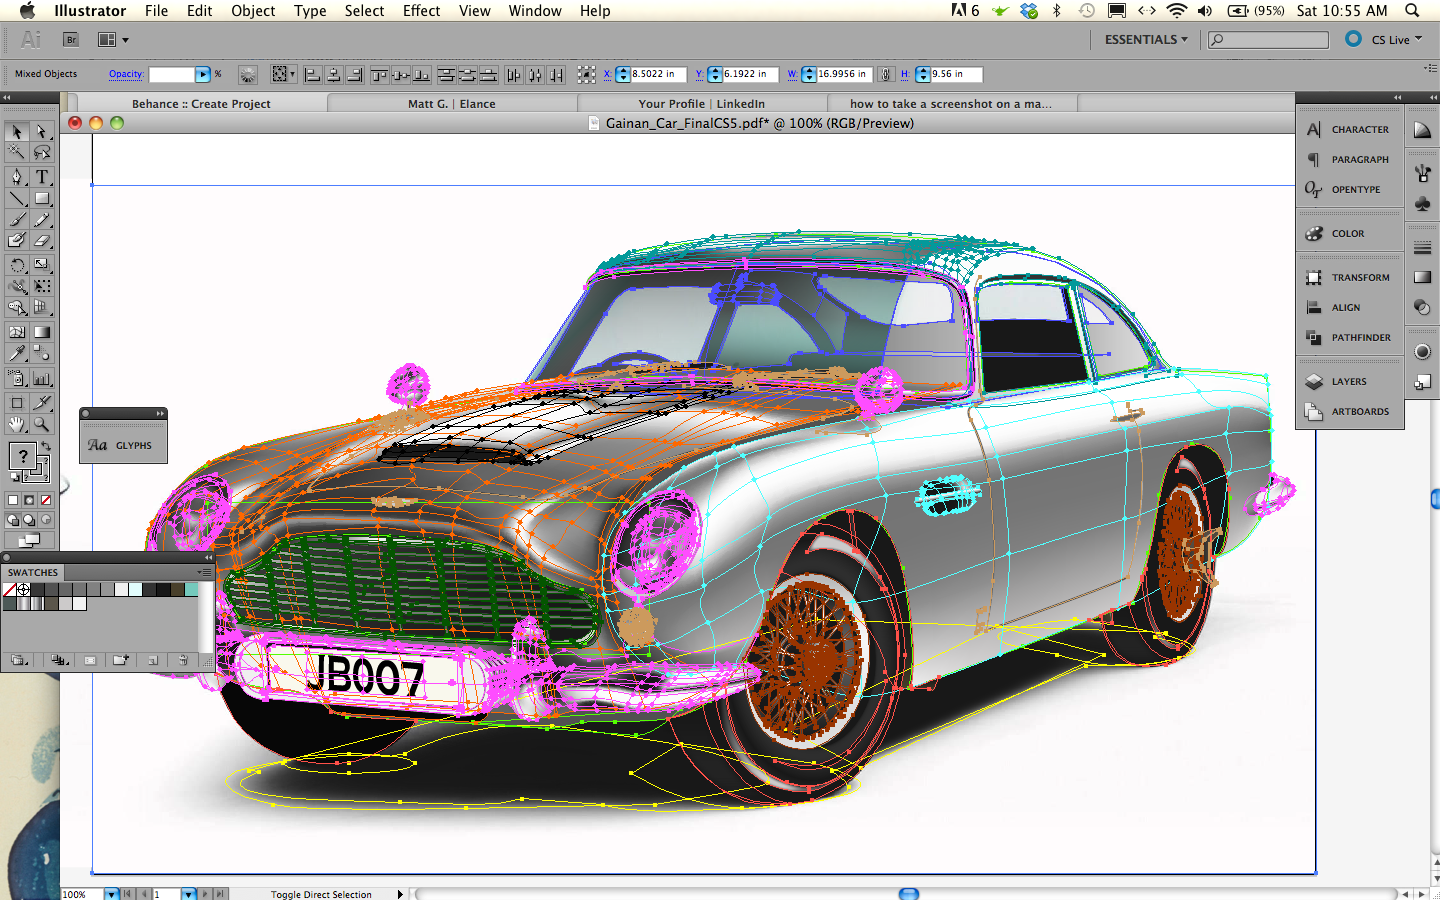Open Adobe Bridge with the Br button
The image size is (1440, 900).
pyautogui.click(x=71, y=40)
